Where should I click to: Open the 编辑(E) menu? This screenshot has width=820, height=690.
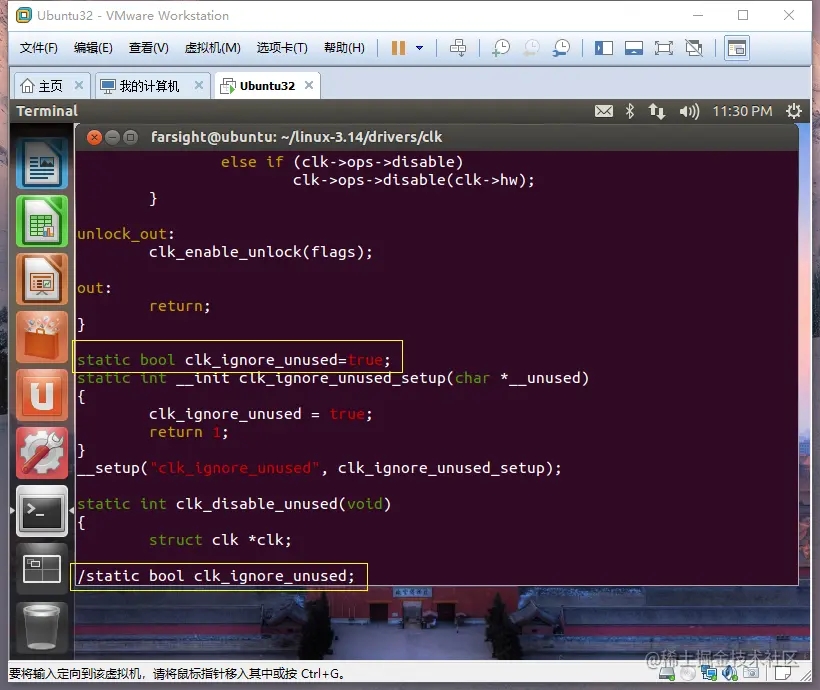pyautogui.click(x=93, y=48)
